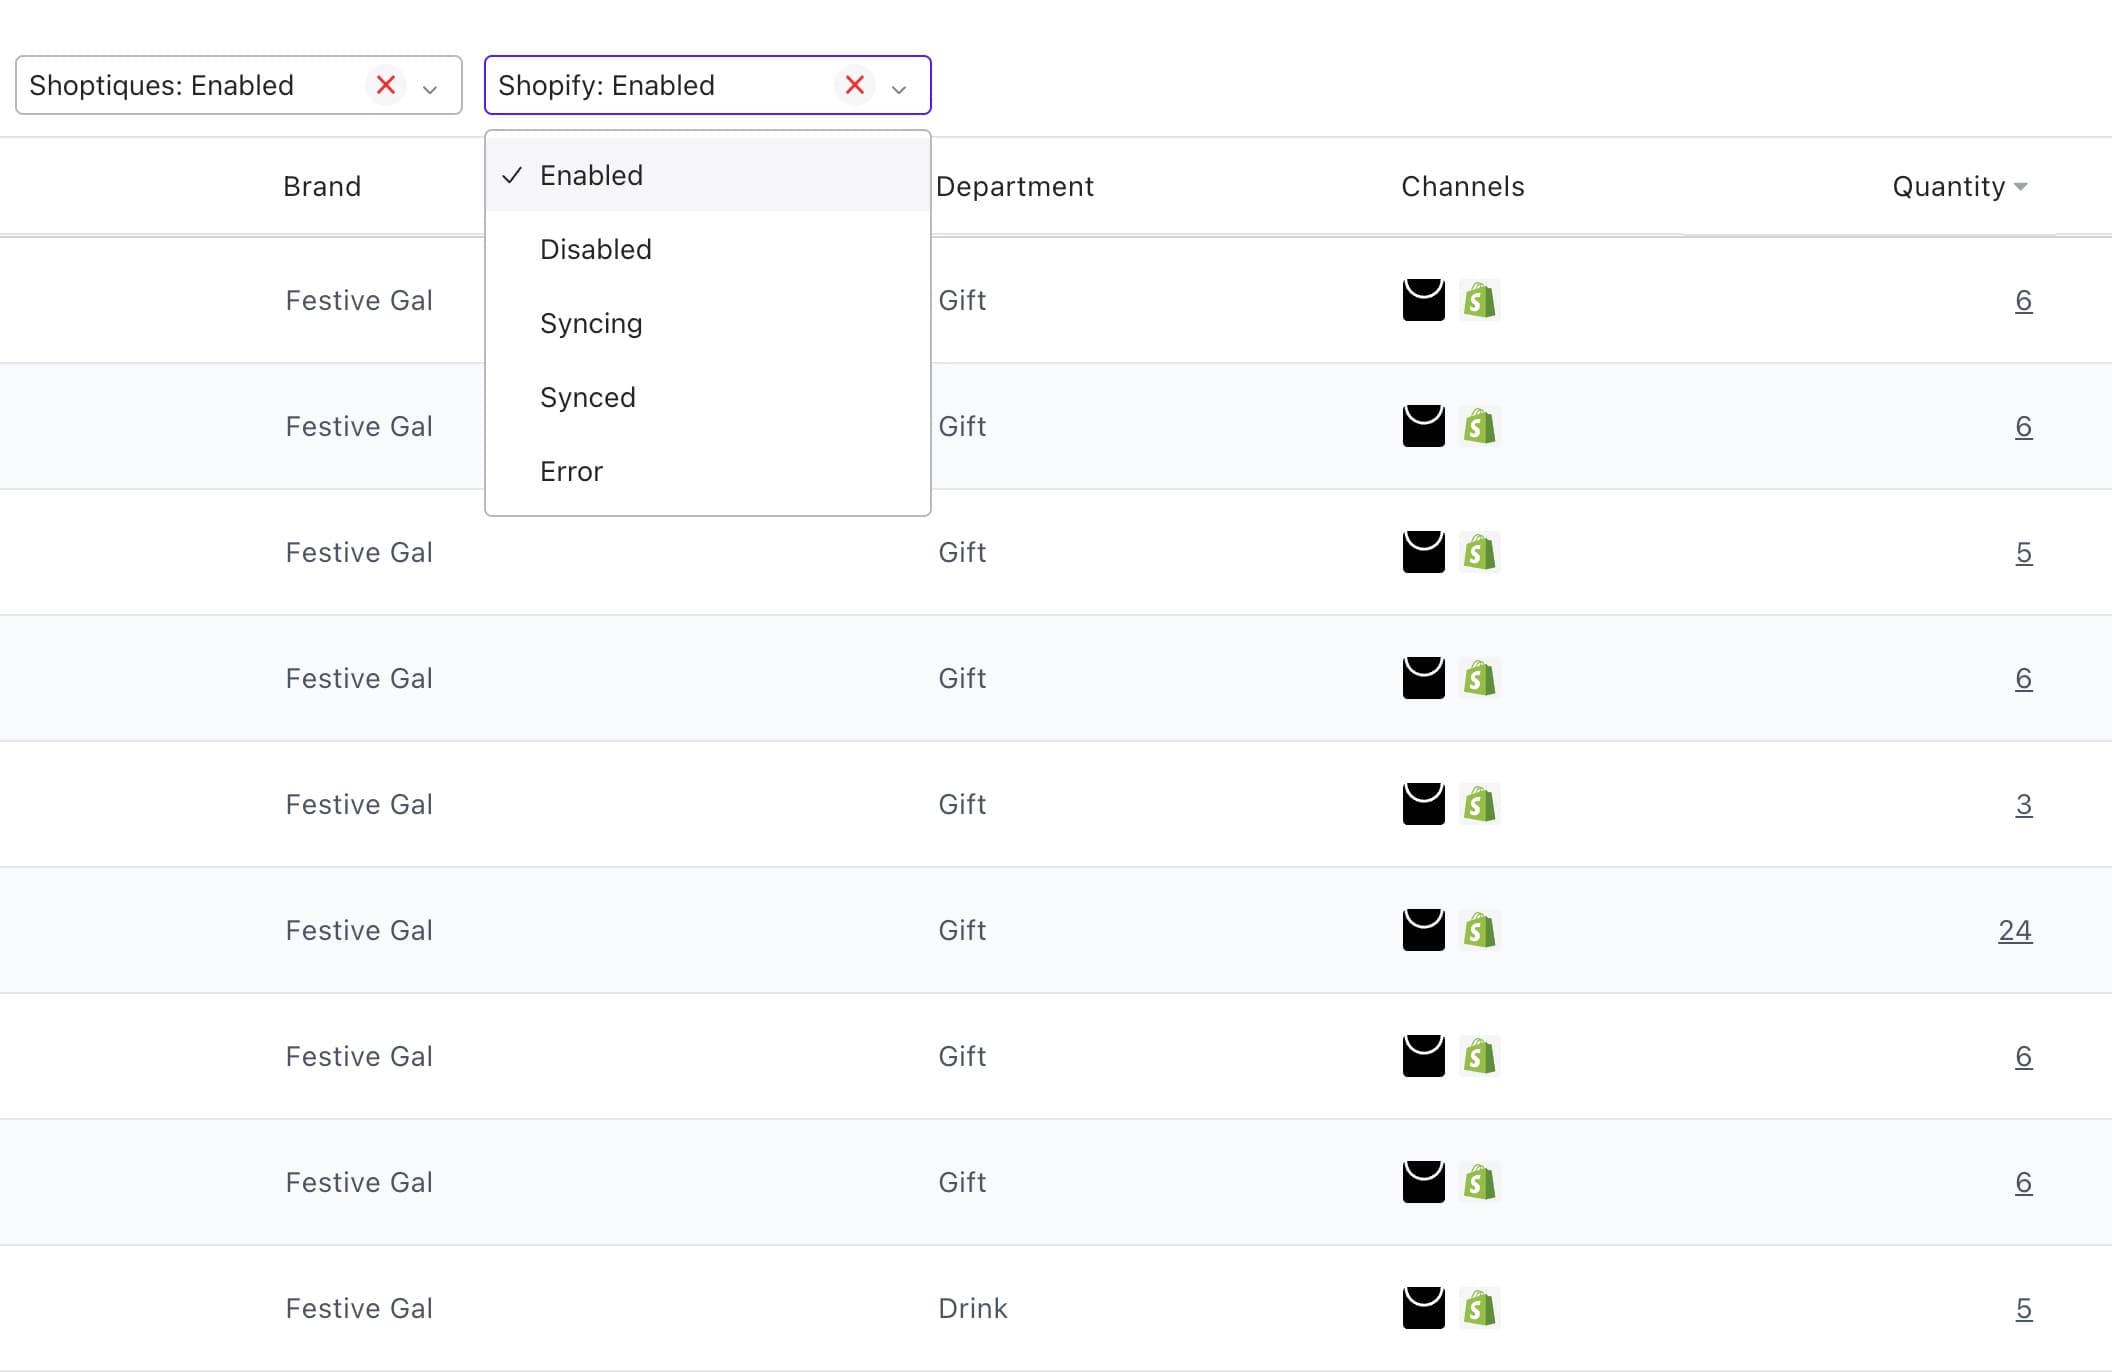The height and width of the screenshot is (1372, 2112).
Task: Click the Channels column header
Action: click(1463, 186)
